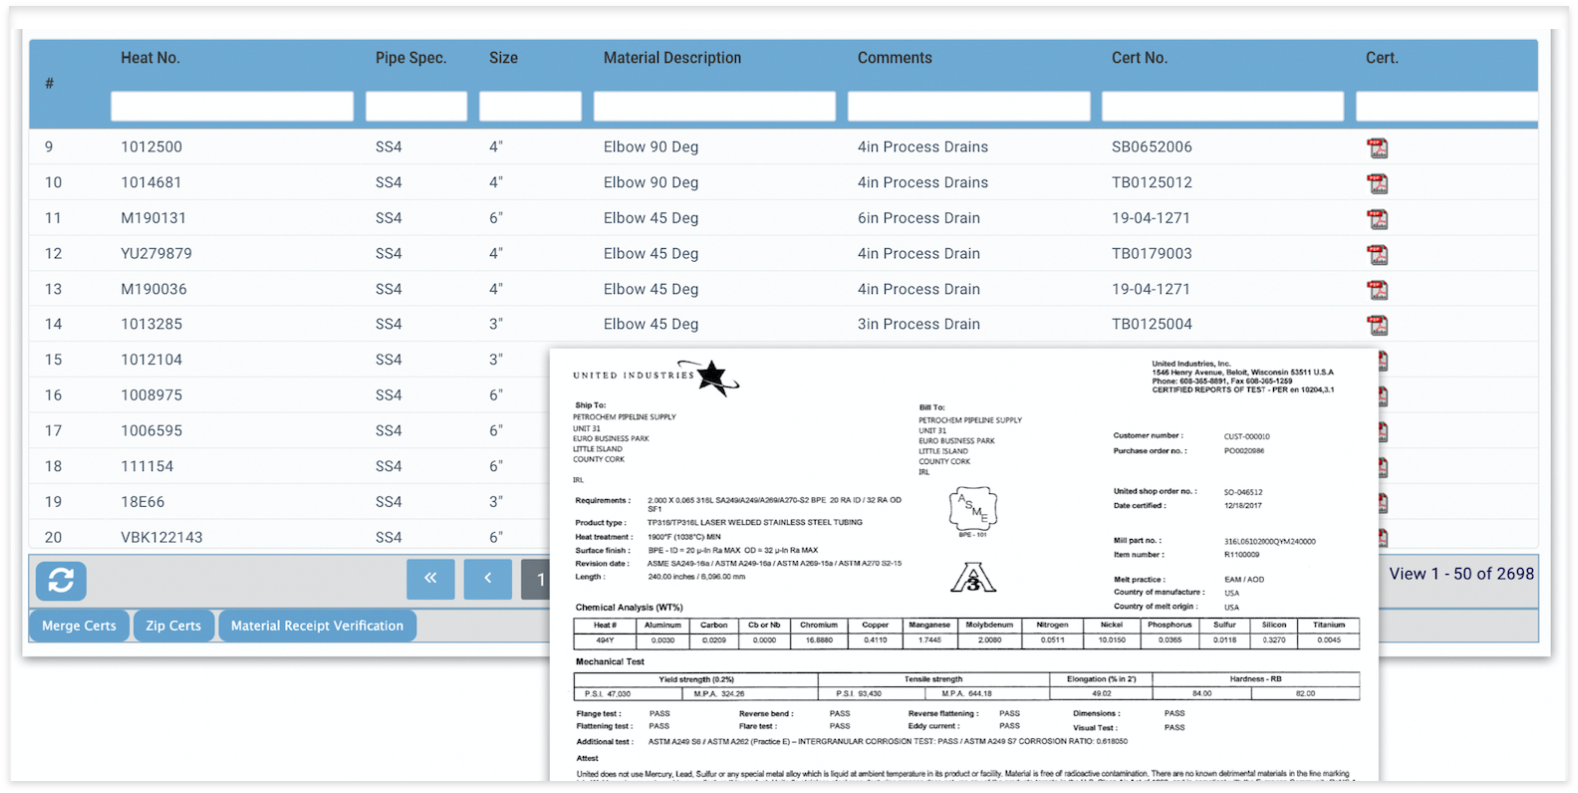Viewport: 1578px width, 793px height.
Task: Click the Comments filter field
Action: coord(969,106)
